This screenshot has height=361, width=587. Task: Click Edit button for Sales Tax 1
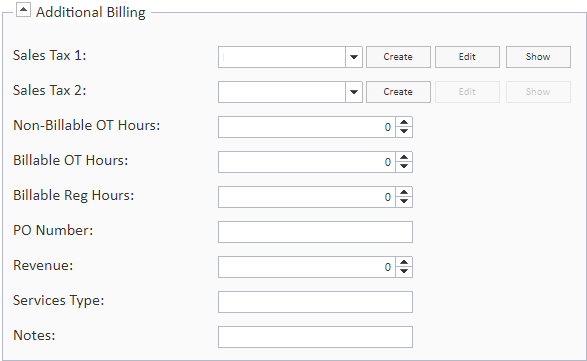coord(467,57)
